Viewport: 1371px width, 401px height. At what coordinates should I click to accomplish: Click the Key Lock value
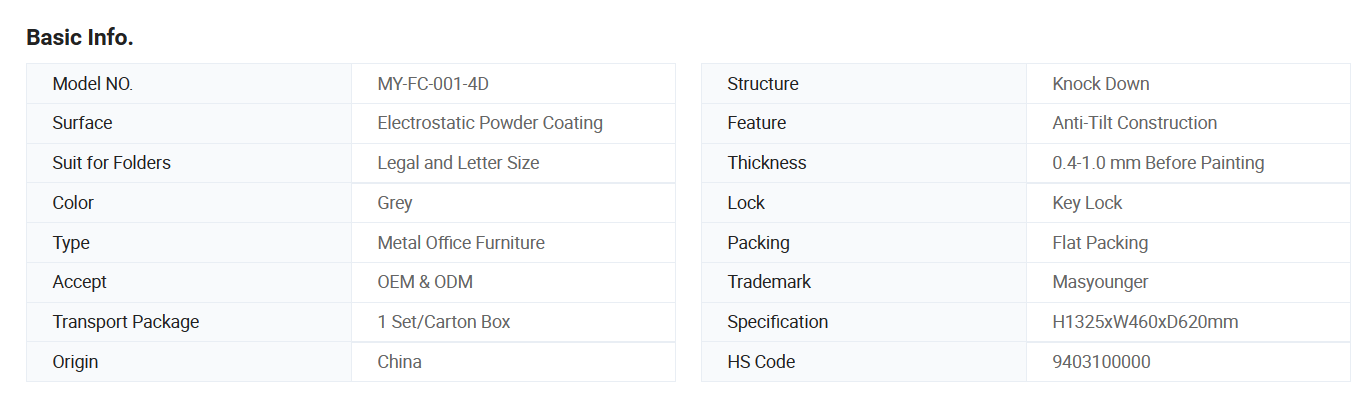click(x=1087, y=203)
